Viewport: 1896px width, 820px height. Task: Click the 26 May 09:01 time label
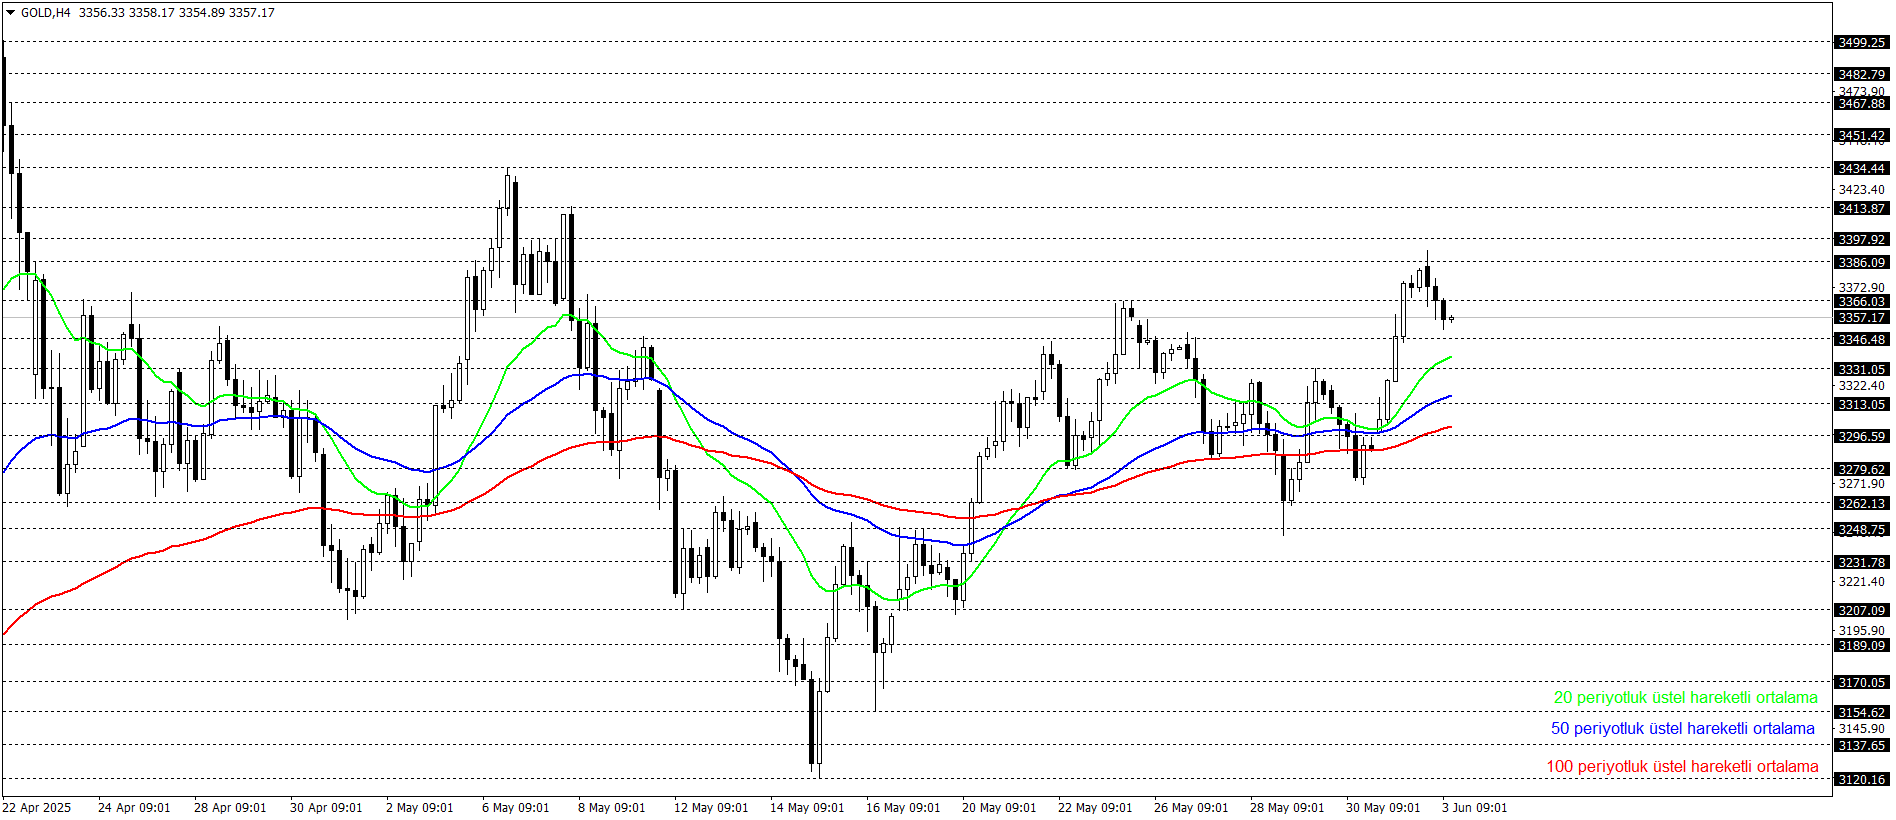(1191, 808)
